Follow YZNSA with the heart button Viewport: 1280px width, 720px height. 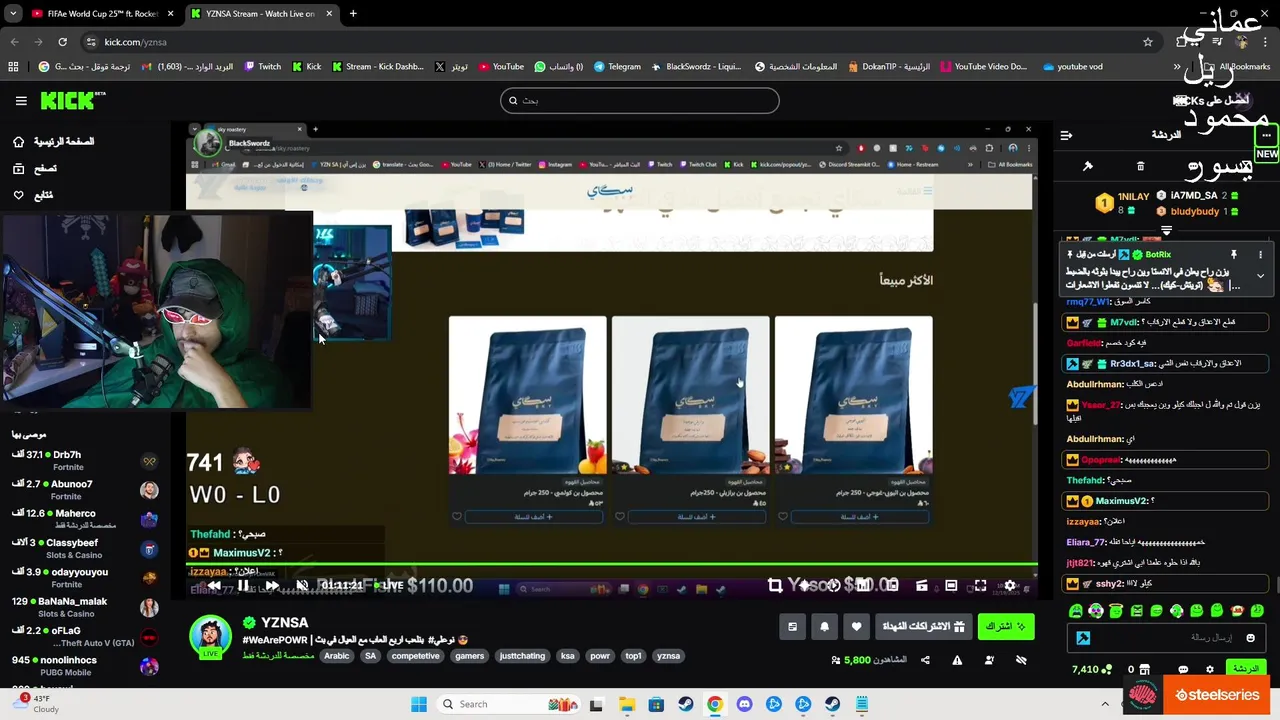[x=856, y=627]
